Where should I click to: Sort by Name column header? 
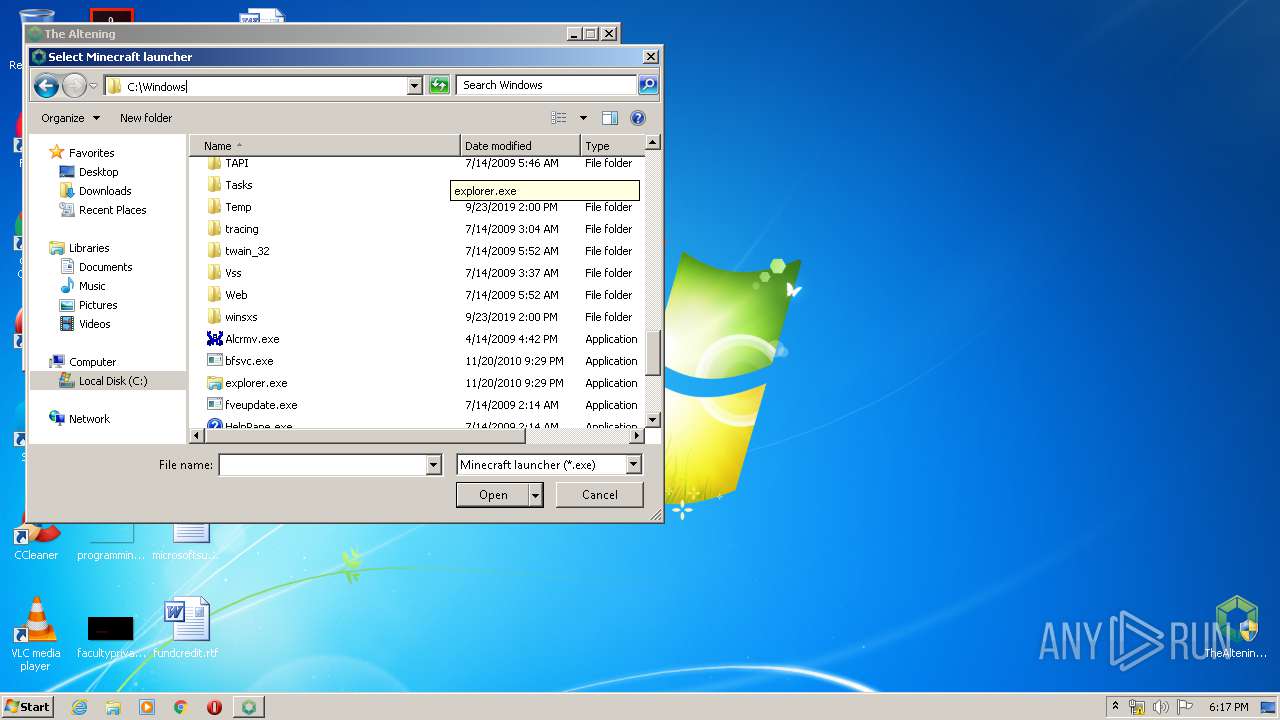pyautogui.click(x=325, y=145)
